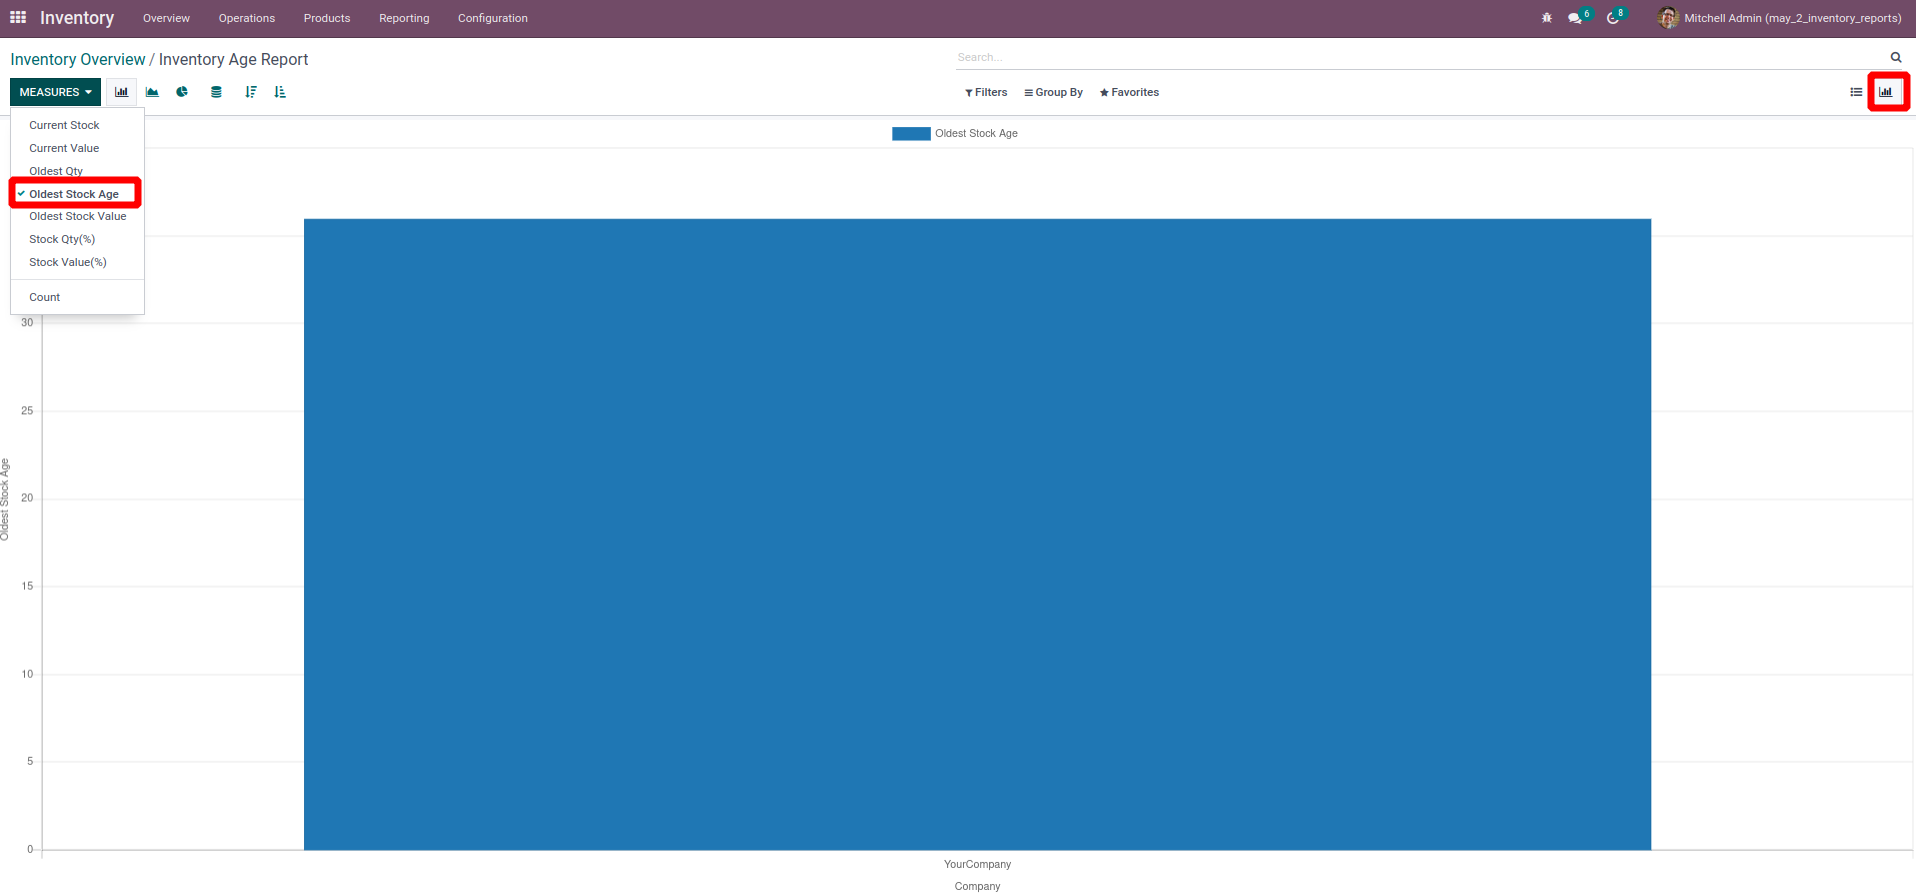This screenshot has height=893, width=1916.
Task: Switch to list view icon
Action: click(1856, 92)
